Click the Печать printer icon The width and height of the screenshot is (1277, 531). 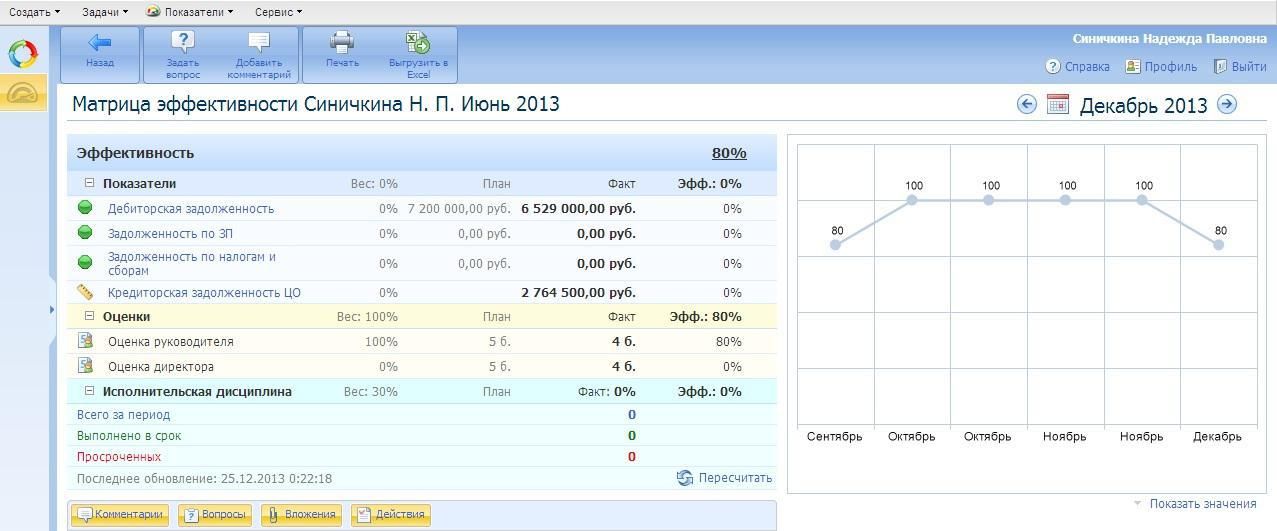pyautogui.click(x=342, y=43)
